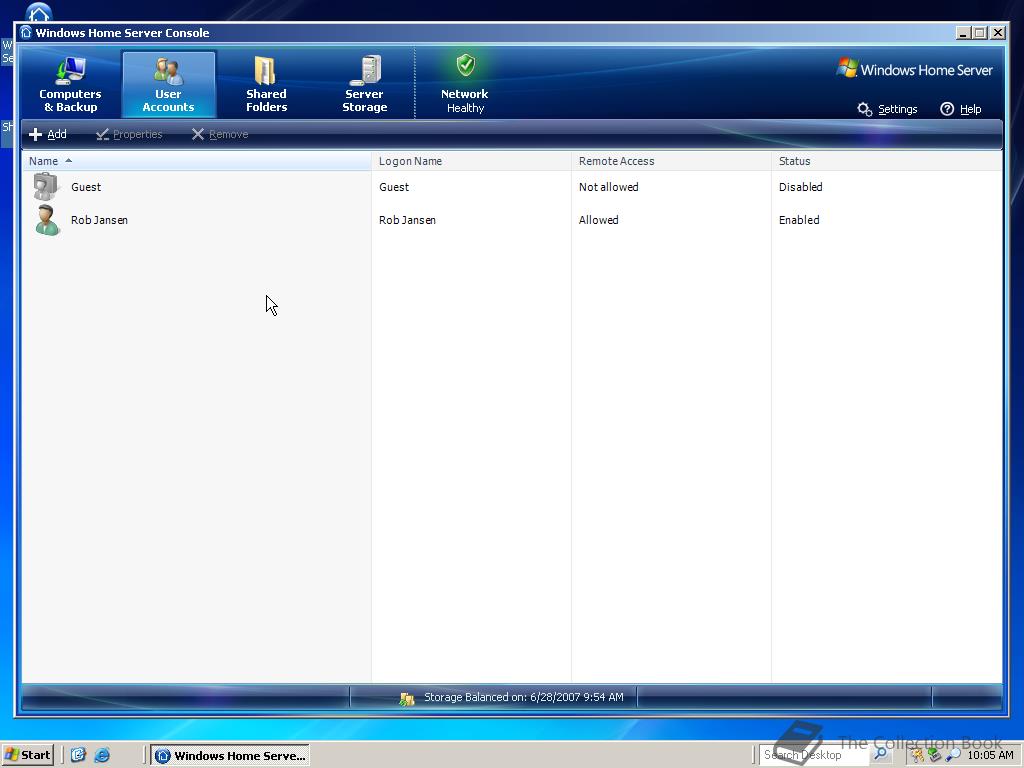Click the 'Storage Balanced on' status text

coord(524,697)
